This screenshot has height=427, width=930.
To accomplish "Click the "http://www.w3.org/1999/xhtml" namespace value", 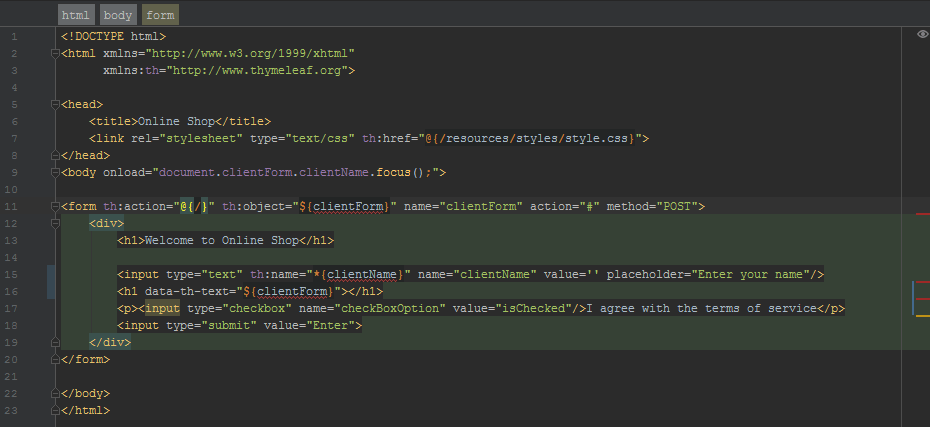I will tap(250, 54).
